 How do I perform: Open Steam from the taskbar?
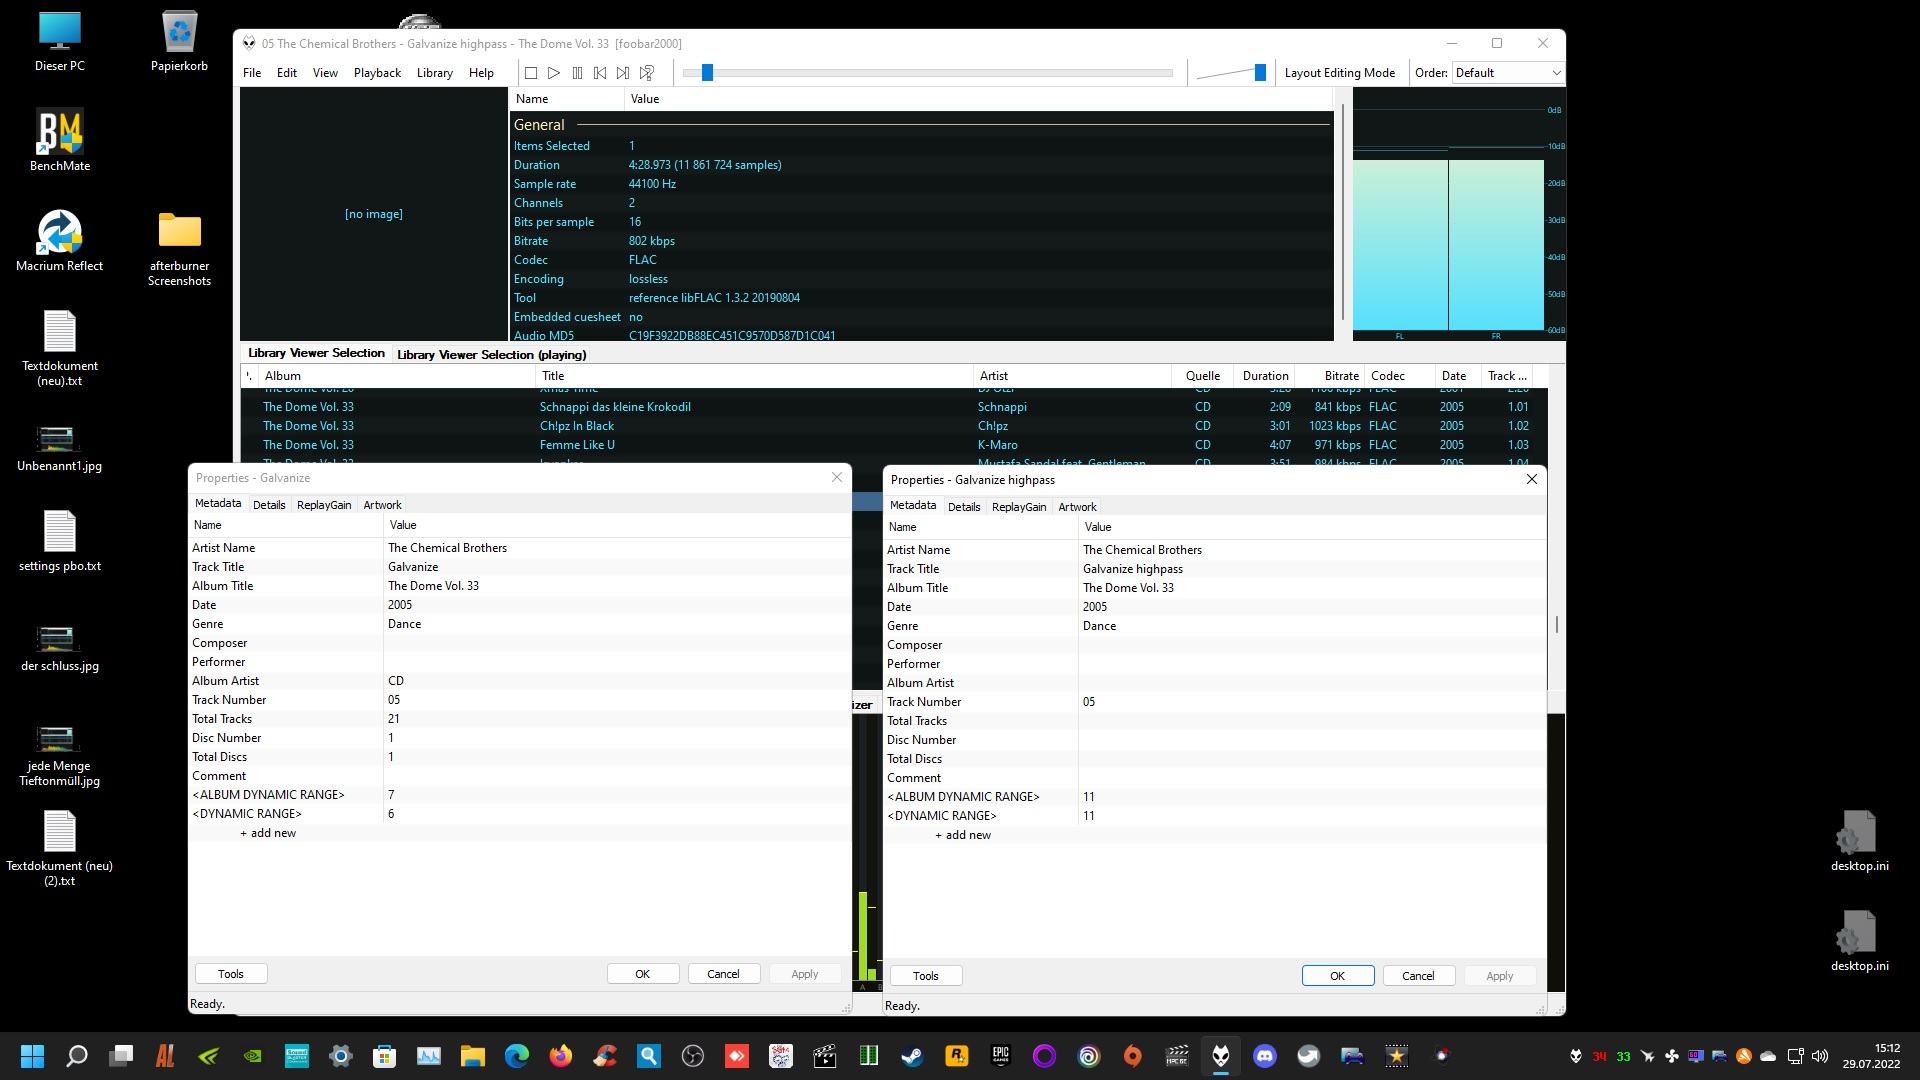pos(912,1056)
